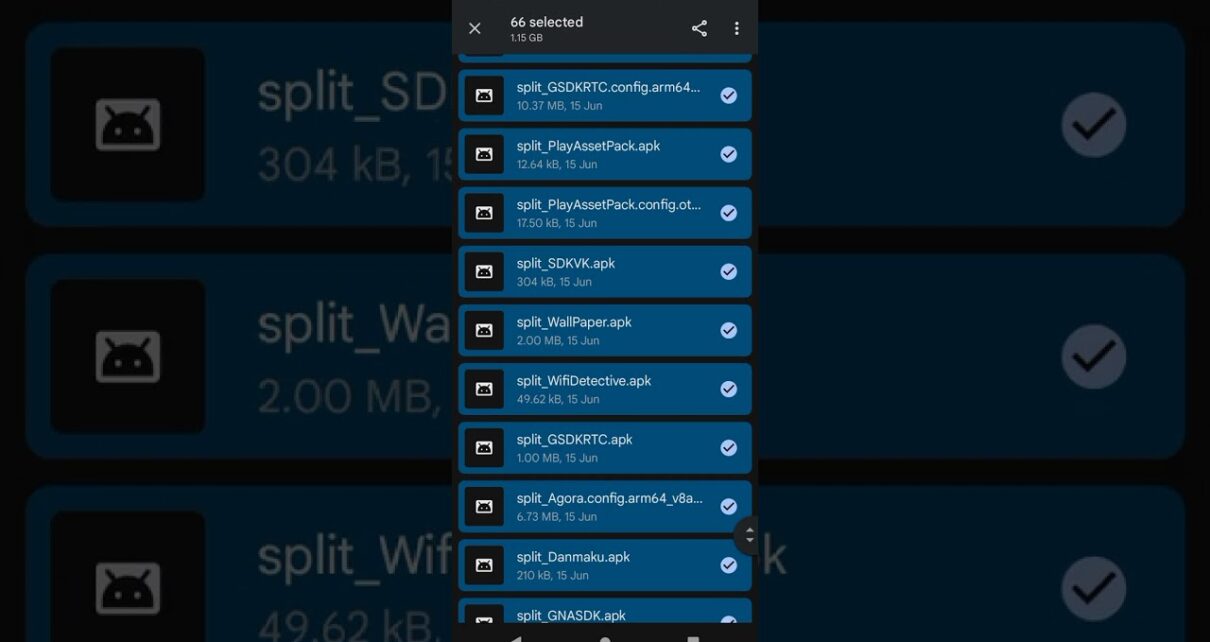Screen dimensions: 1210x642
Task: Uncheck split_PlayAssetPack.apk selection mark
Action: pyautogui.click(x=729, y=154)
